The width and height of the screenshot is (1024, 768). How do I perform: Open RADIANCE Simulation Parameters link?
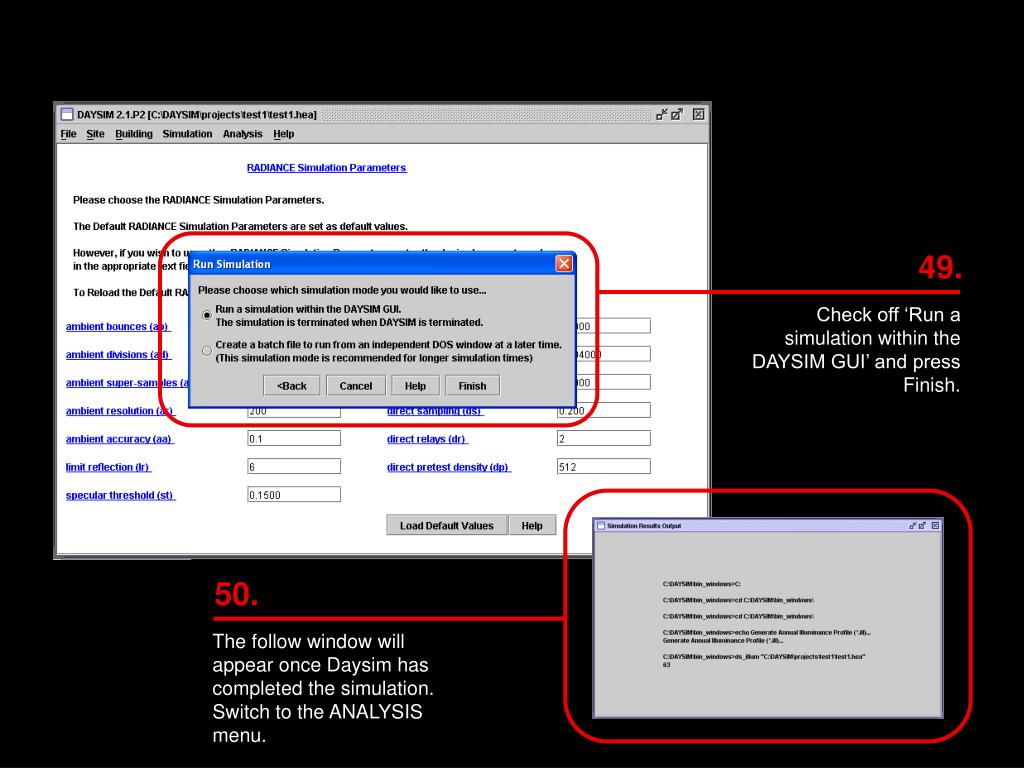coord(327,168)
